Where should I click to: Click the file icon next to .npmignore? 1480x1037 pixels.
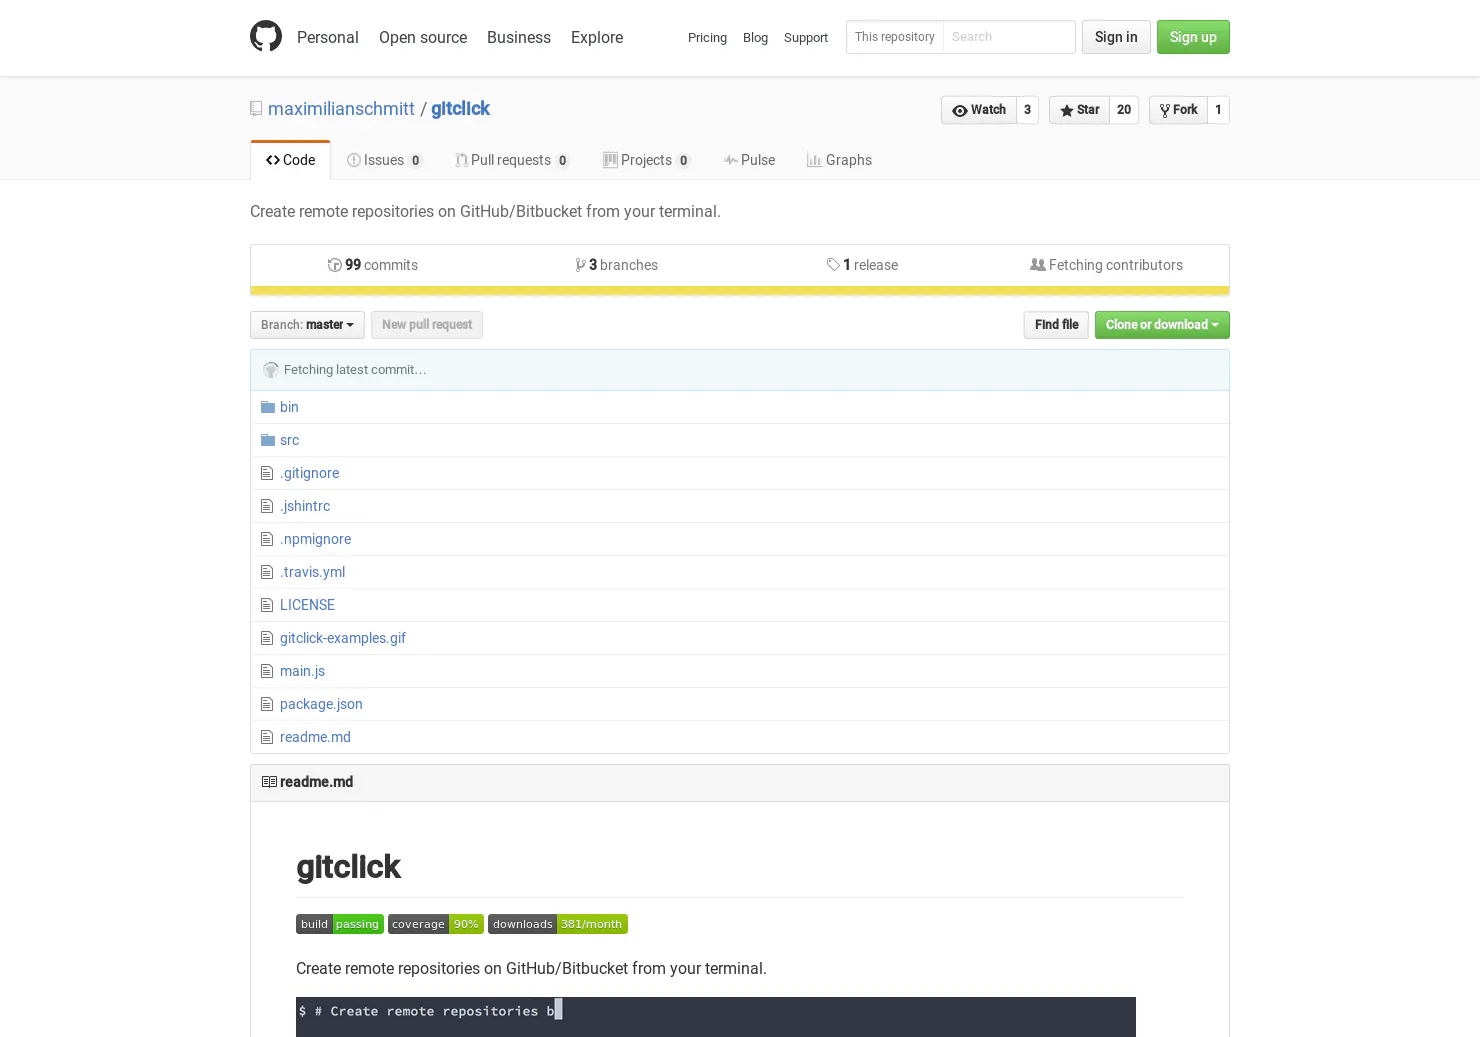pos(267,539)
